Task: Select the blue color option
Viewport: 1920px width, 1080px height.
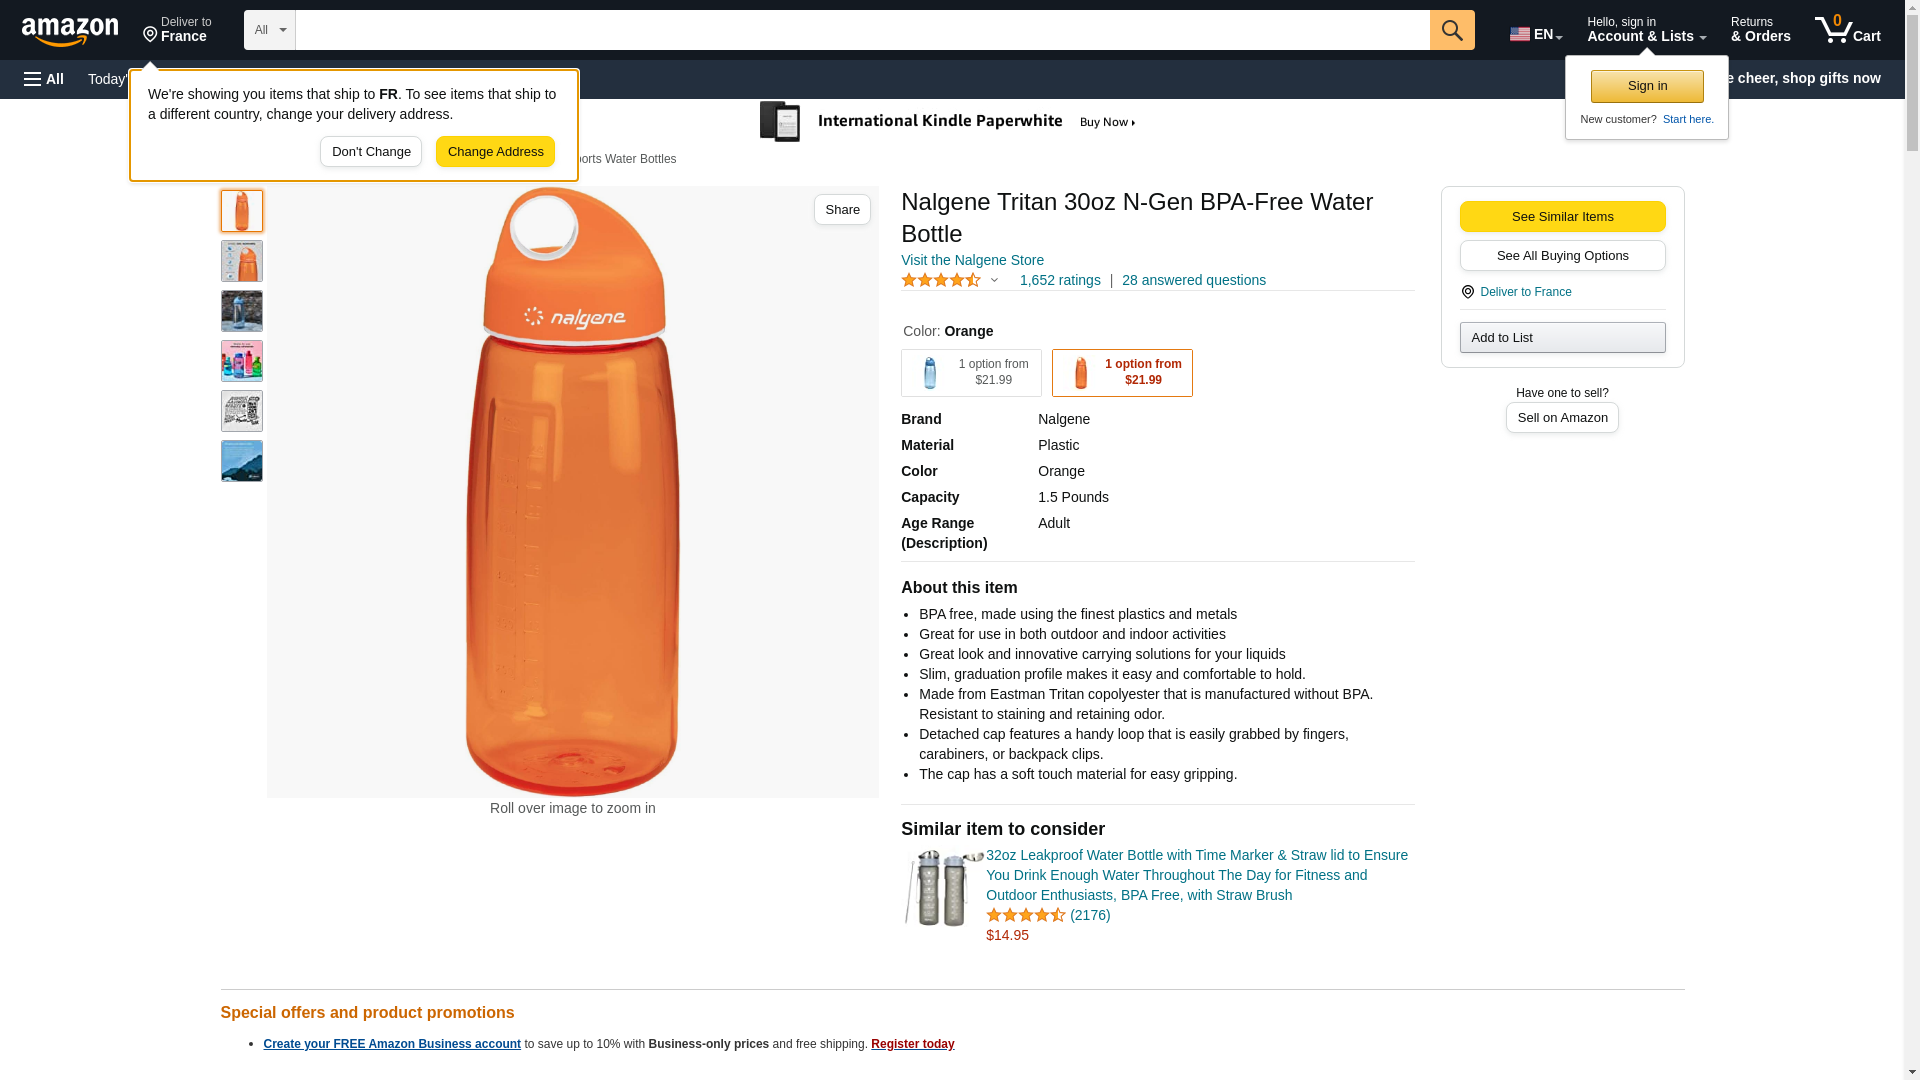Action: click(x=970, y=373)
